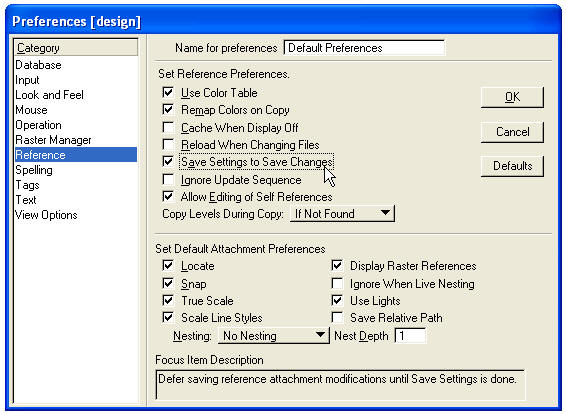Toggle Allow Editing of Self References
The height and width of the screenshot is (414, 566).
coord(168,196)
